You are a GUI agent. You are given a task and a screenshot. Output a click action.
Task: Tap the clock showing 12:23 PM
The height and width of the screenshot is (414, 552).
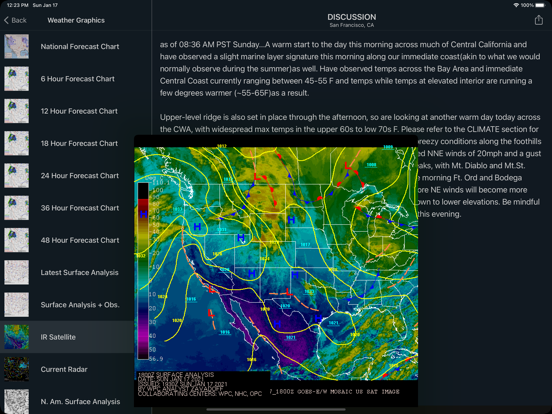[18, 5]
